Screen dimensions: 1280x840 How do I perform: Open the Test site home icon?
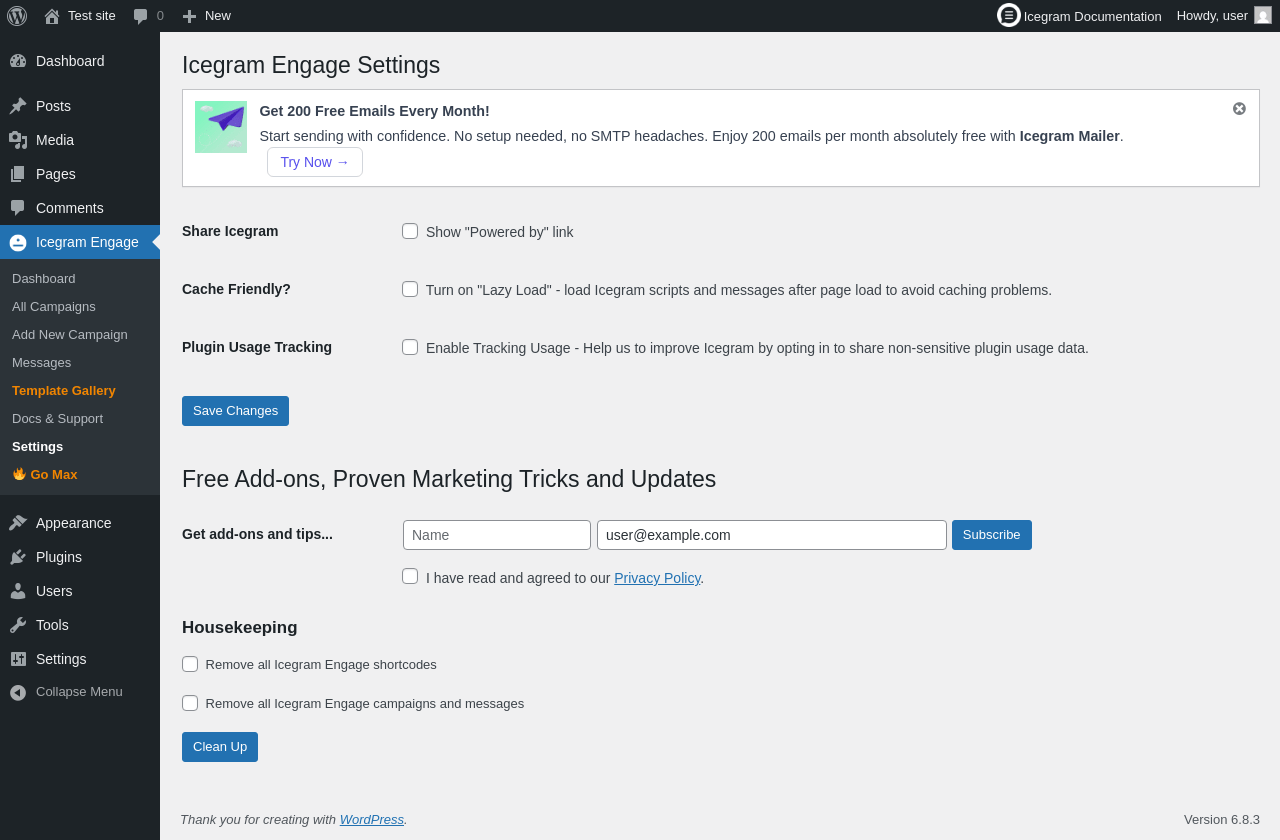[x=52, y=16]
